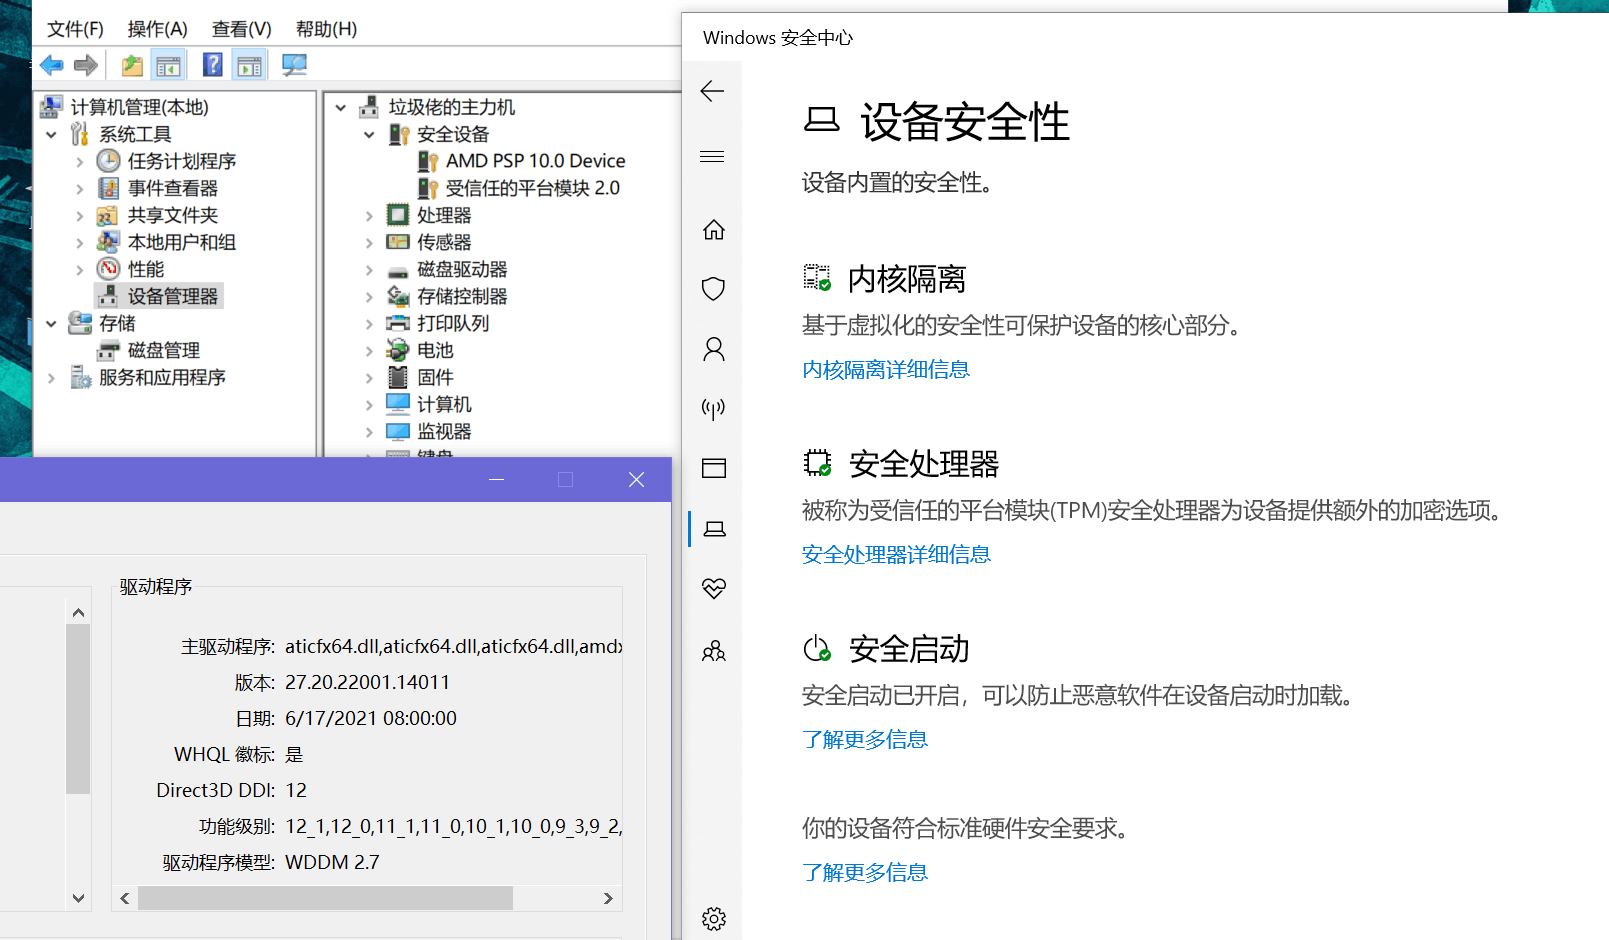The height and width of the screenshot is (940, 1609).
Task: Expand the 事件查看器 node
Action: 80,188
